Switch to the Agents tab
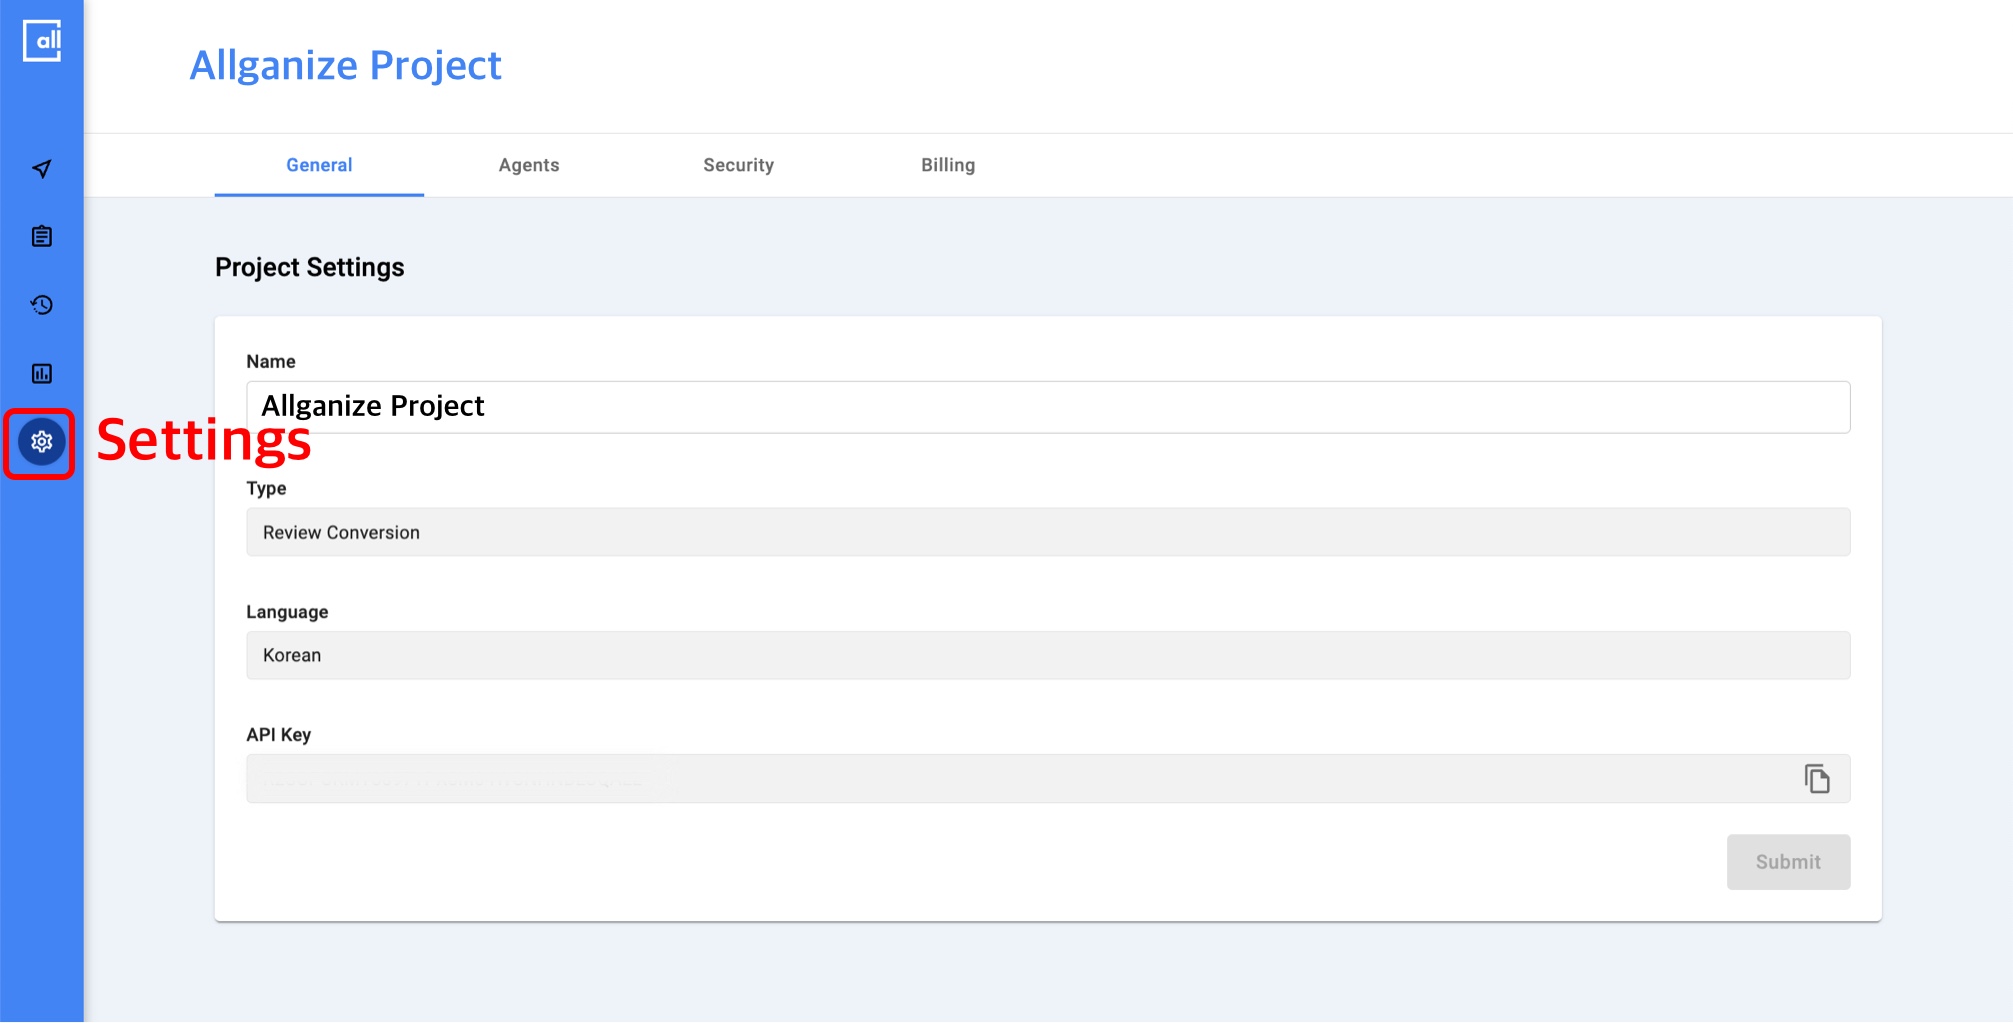2013x1023 pixels. (529, 165)
